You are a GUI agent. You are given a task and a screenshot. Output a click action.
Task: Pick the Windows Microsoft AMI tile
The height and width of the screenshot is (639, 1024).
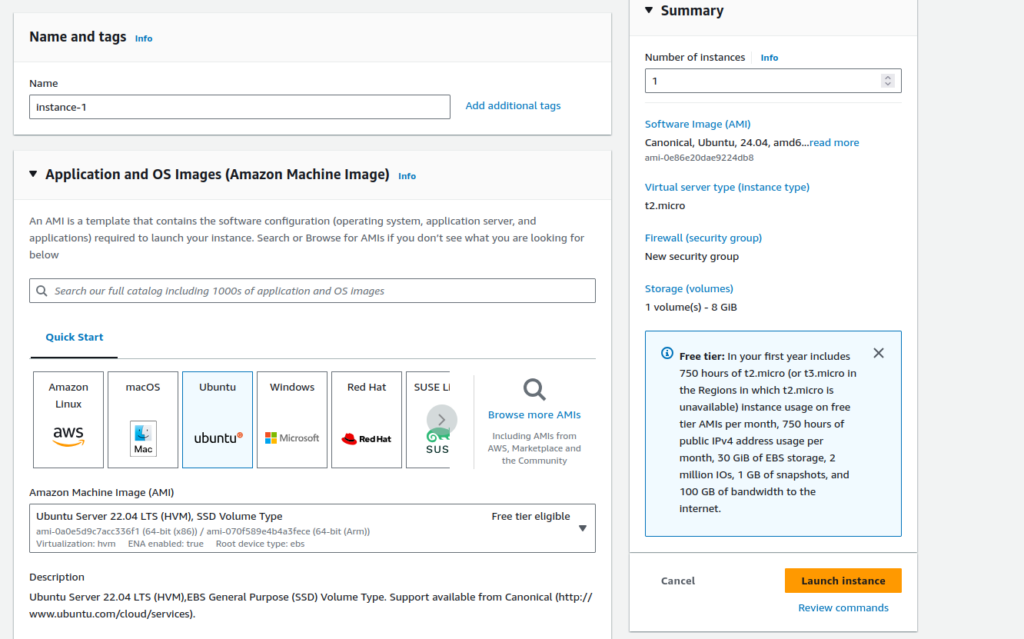point(292,419)
